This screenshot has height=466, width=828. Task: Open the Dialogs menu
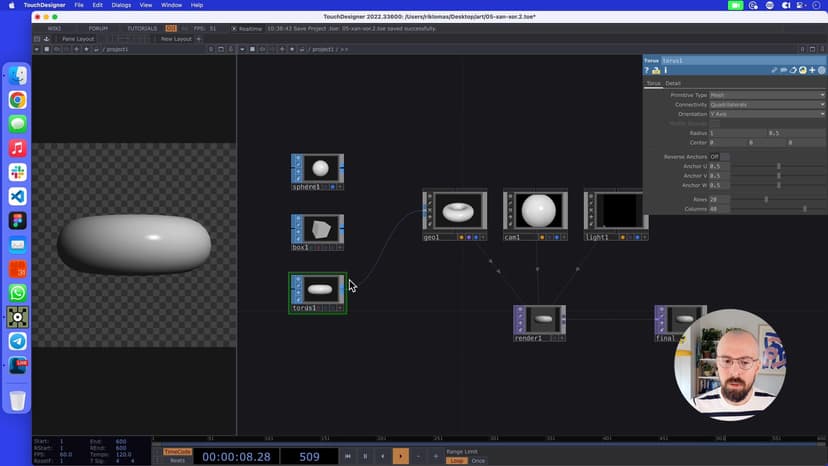[x=121, y=5]
